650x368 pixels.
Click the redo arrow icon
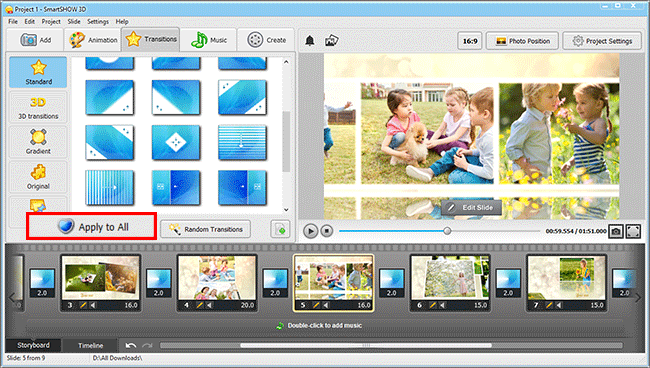[147, 345]
